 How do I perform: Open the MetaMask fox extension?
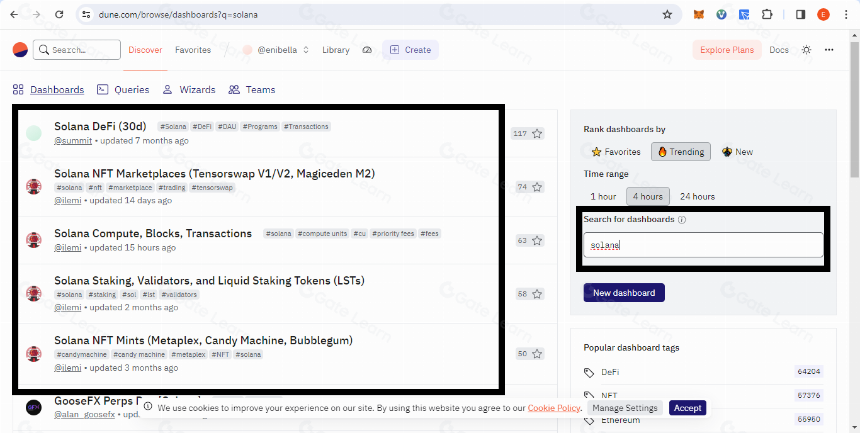(698, 15)
